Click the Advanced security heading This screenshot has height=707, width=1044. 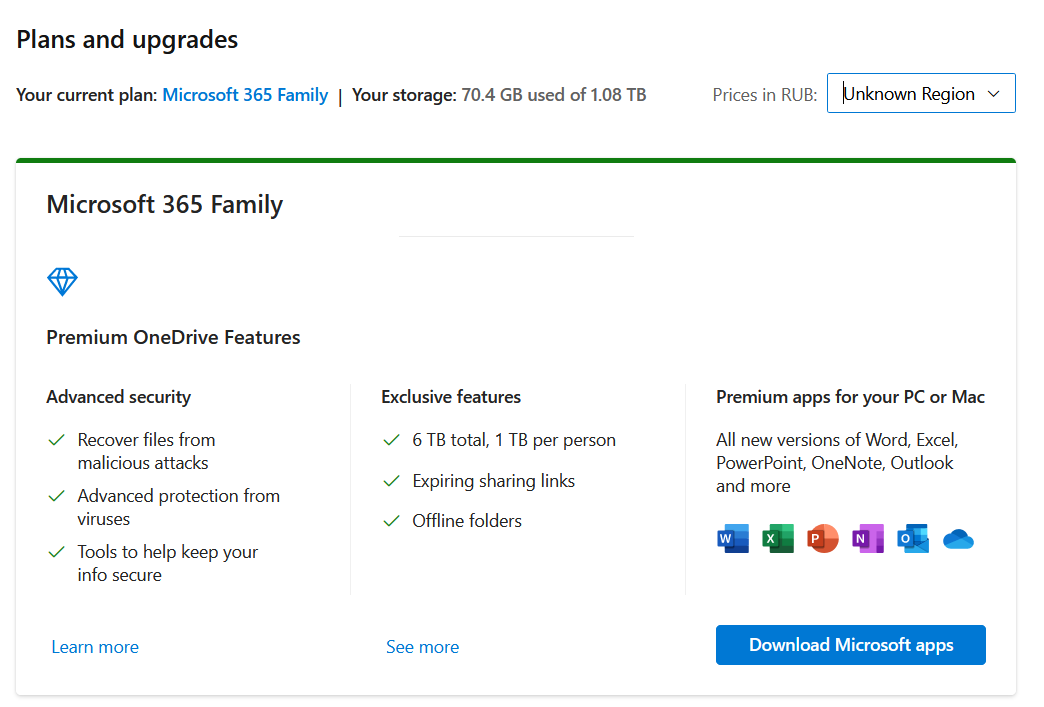click(x=119, y=397)
